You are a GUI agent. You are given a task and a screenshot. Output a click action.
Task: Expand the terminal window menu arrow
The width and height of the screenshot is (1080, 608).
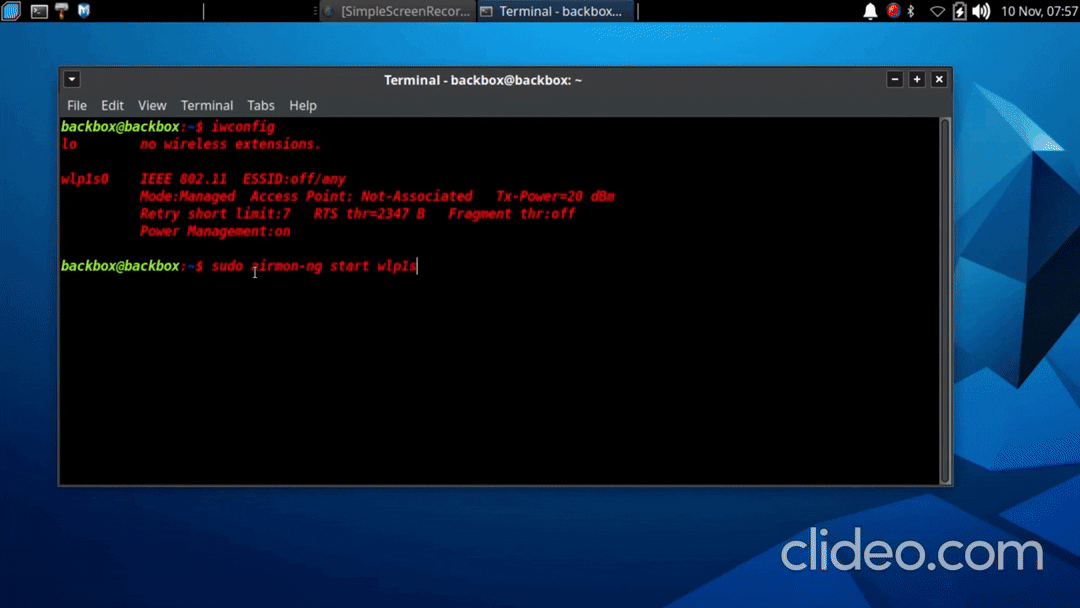(x=72, y=80)
